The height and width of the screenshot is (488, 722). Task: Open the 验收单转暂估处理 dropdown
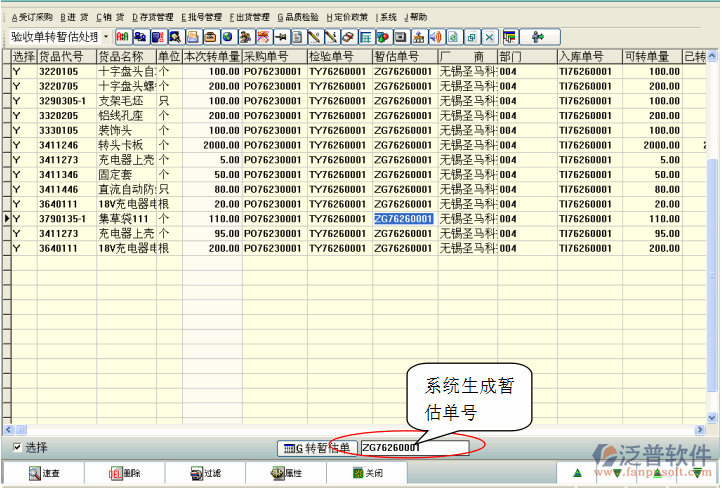pos(106,37)
